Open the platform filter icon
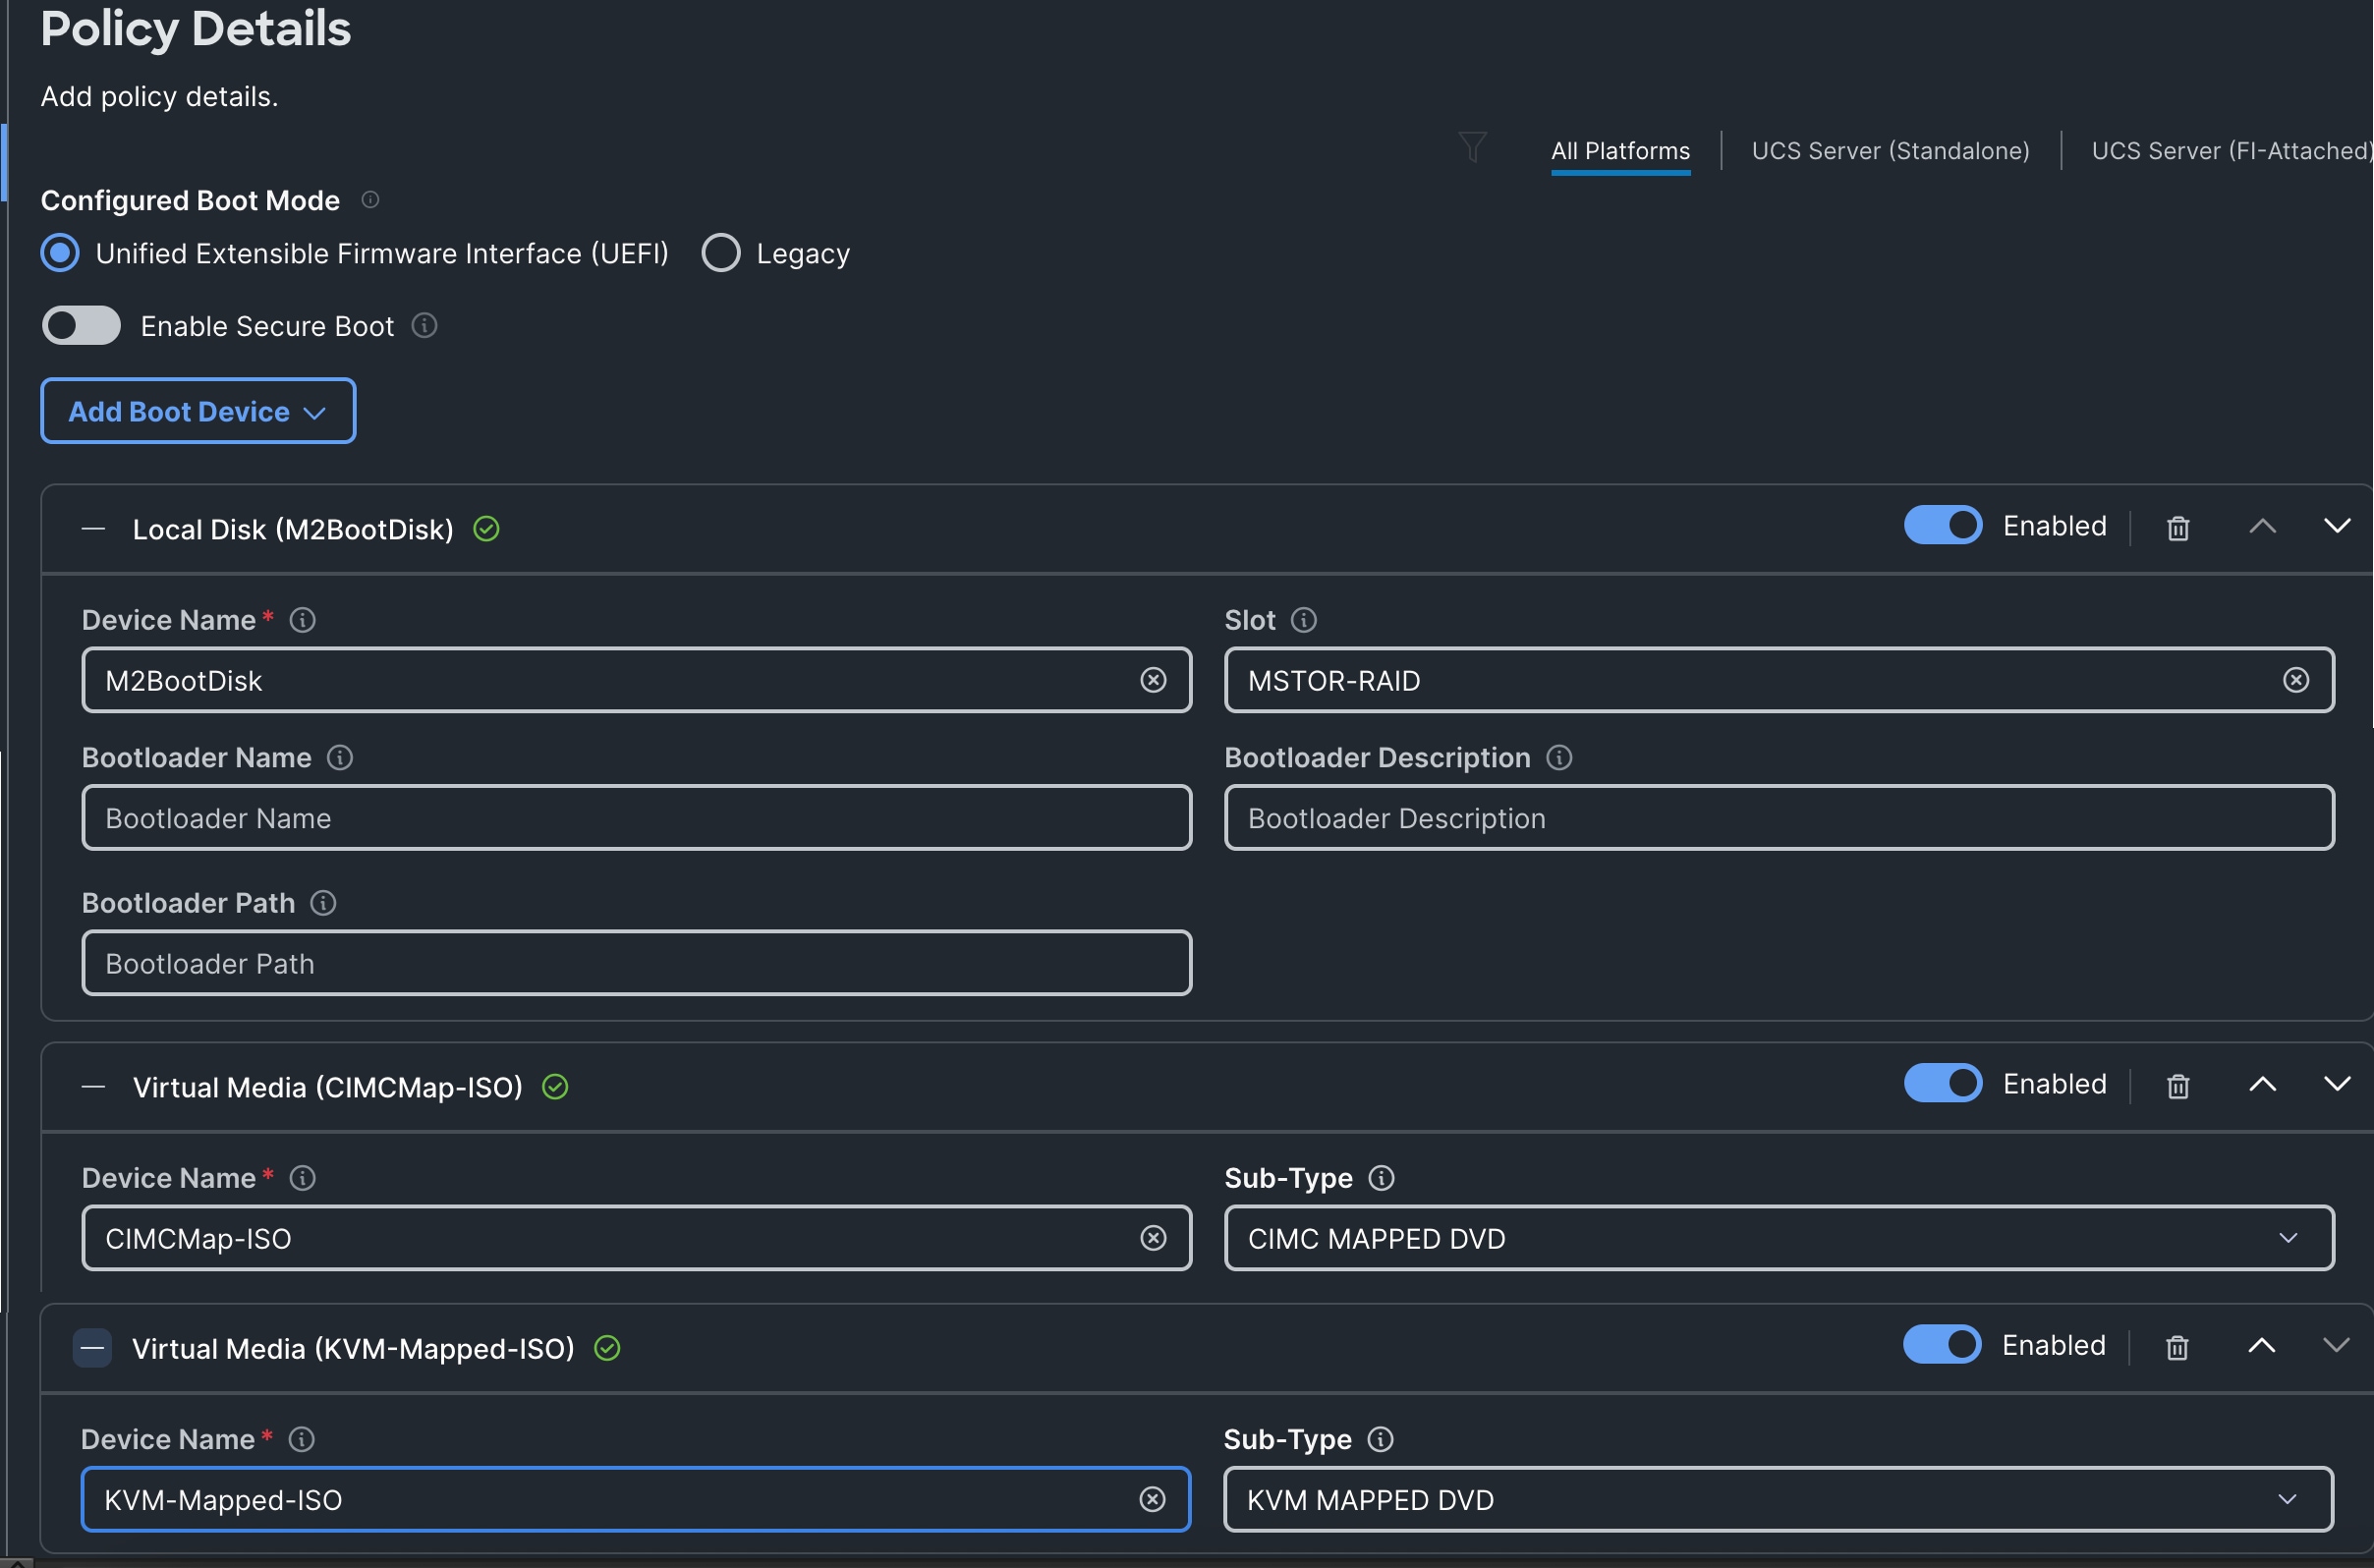This screenshot has height=1568, width=2374. (1472, 147)
